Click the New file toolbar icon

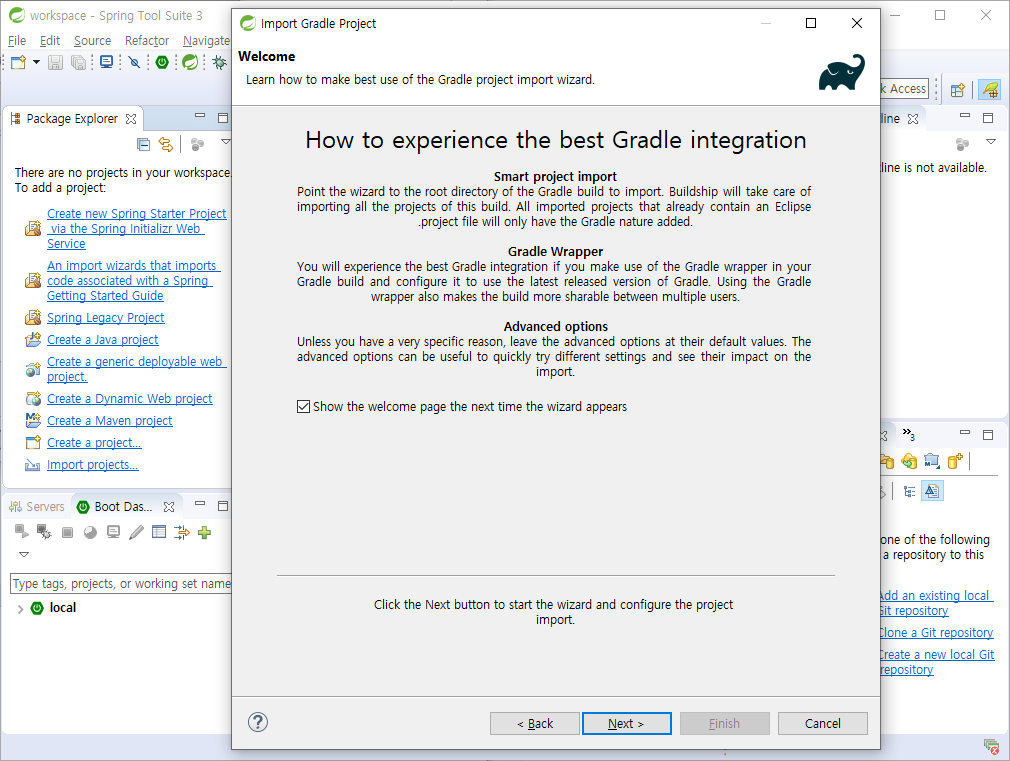(x=18, y=63)
